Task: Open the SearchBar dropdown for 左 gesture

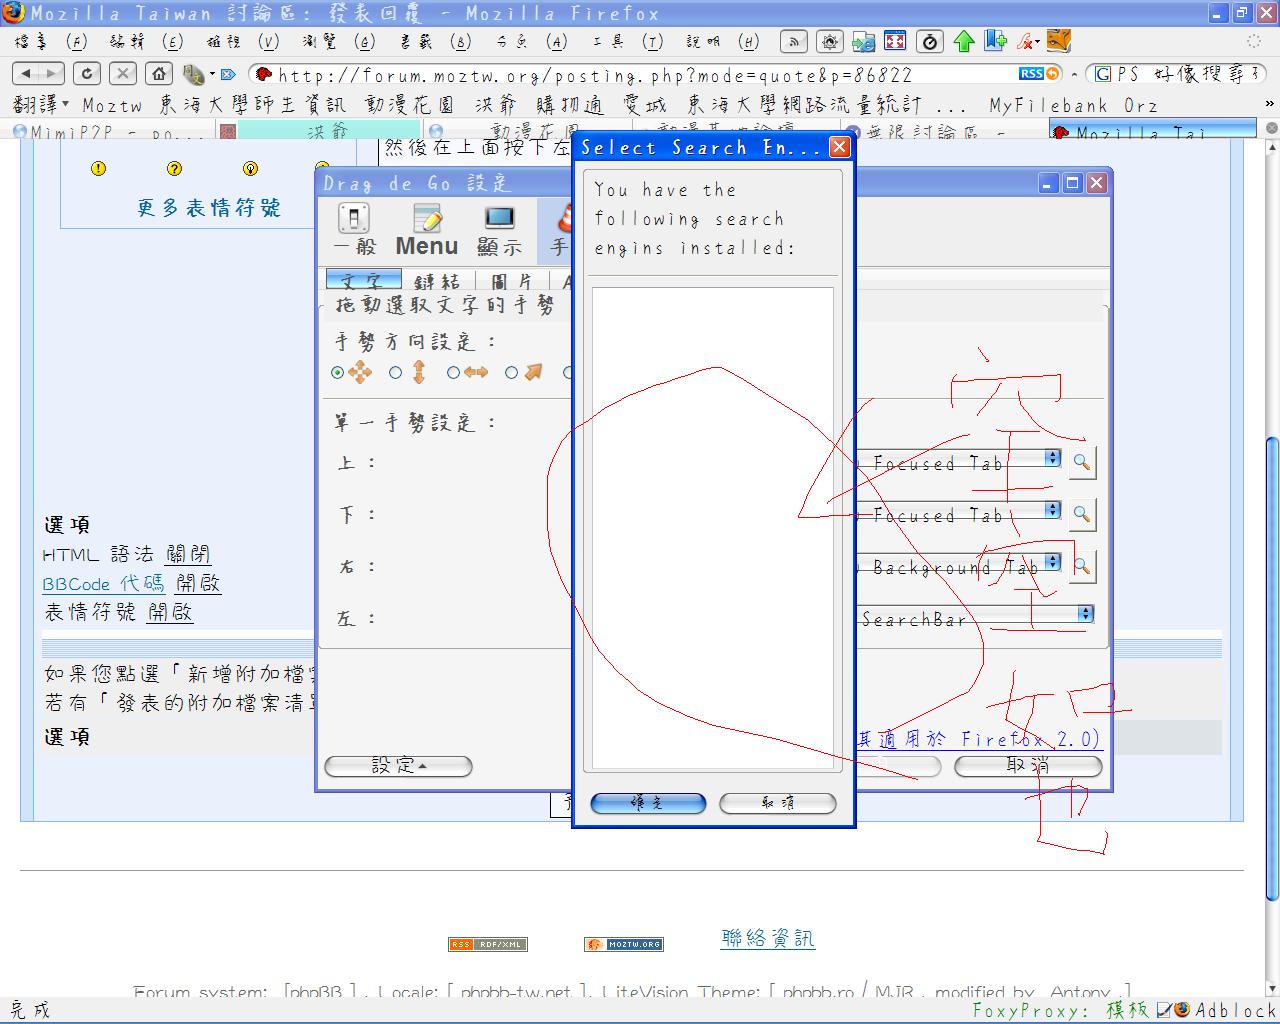Action: [1085, 614]
